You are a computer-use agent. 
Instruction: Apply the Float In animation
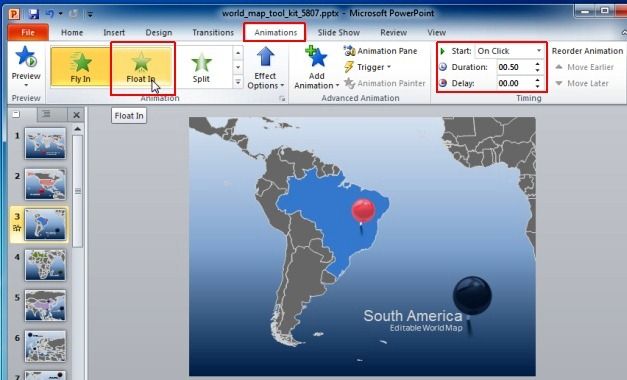(141, 66)
